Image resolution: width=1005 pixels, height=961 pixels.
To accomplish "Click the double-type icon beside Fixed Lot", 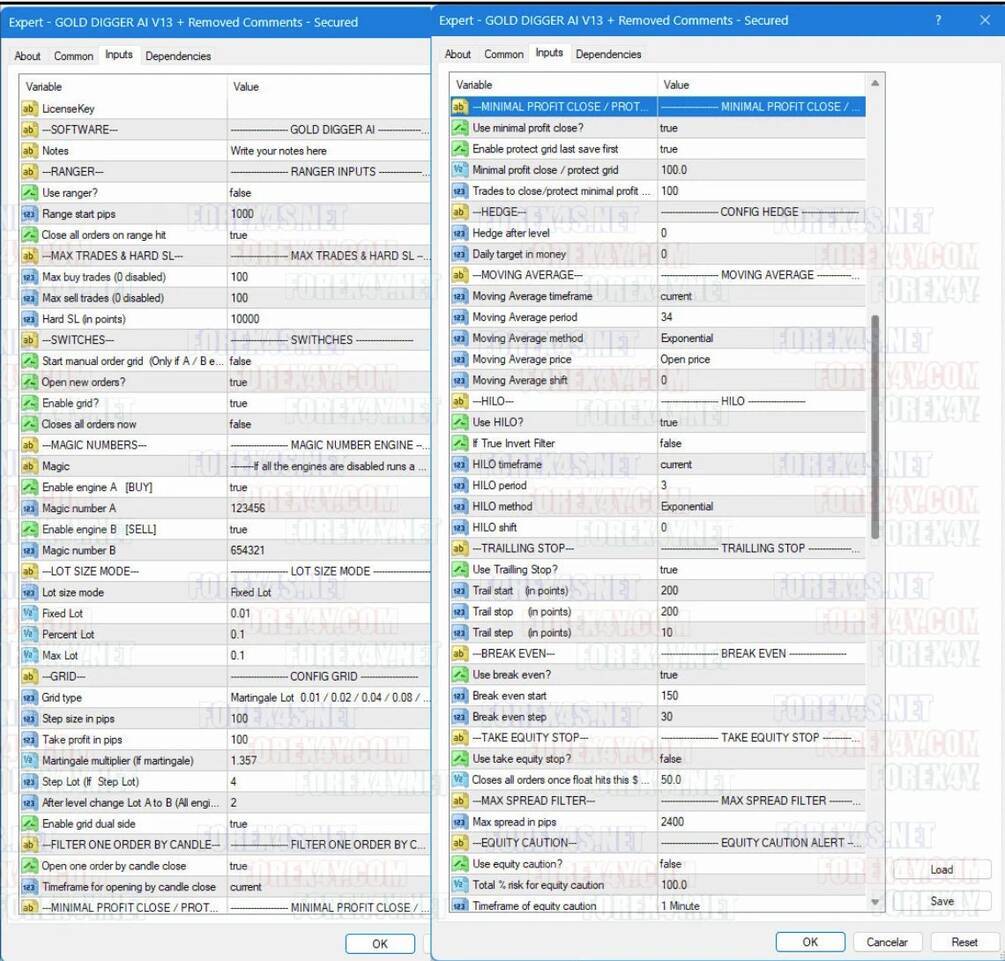I will point(29,614).
